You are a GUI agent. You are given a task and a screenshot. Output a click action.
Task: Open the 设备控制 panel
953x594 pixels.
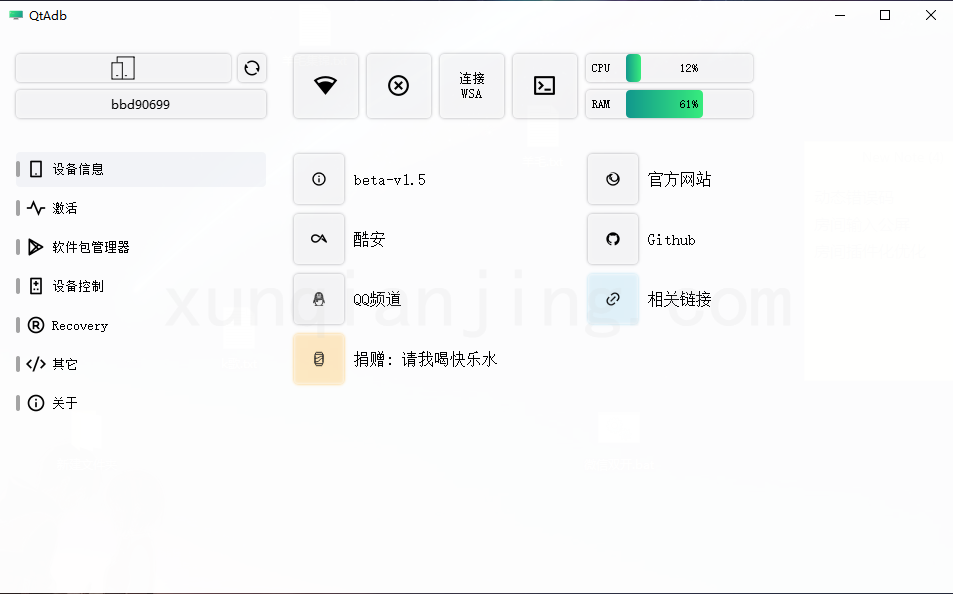pyautogui.click(x=140, y=286)
